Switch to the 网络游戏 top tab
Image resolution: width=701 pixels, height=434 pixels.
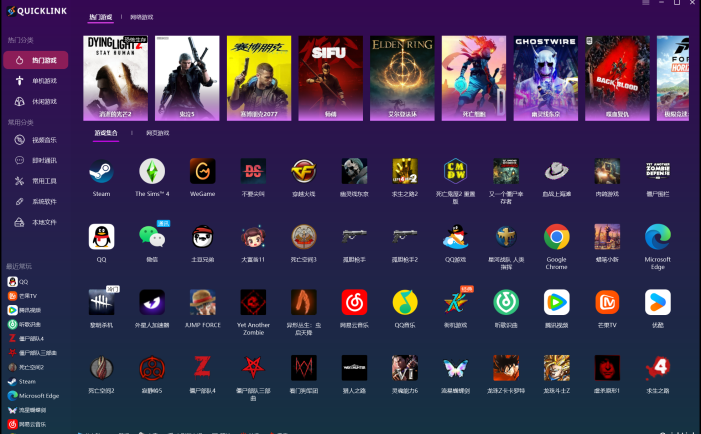point(144,18)
